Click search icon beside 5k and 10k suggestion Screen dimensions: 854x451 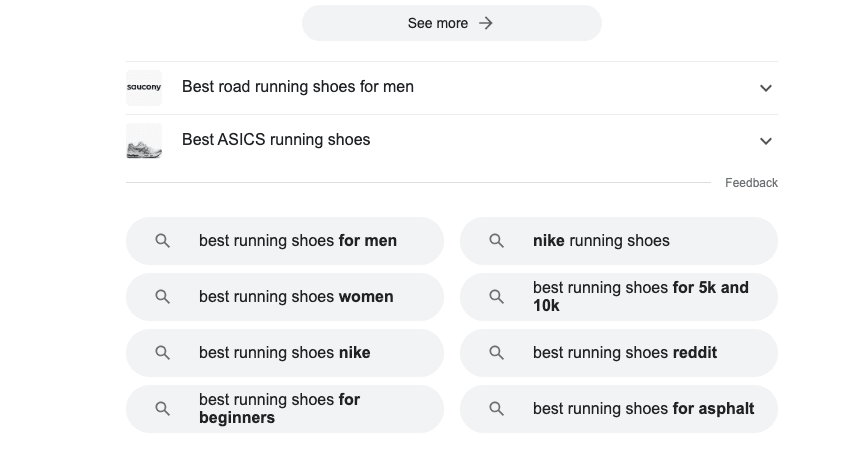(496, 297)
